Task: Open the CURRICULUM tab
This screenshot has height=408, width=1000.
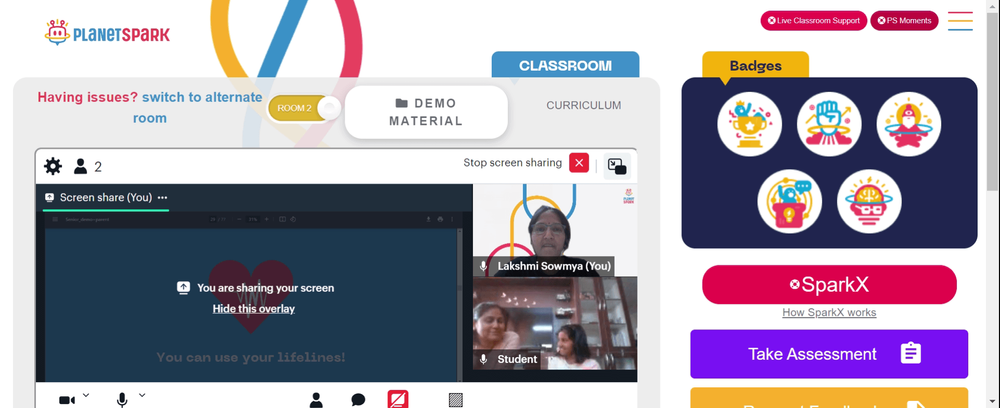Action: (x=584, y=105)
